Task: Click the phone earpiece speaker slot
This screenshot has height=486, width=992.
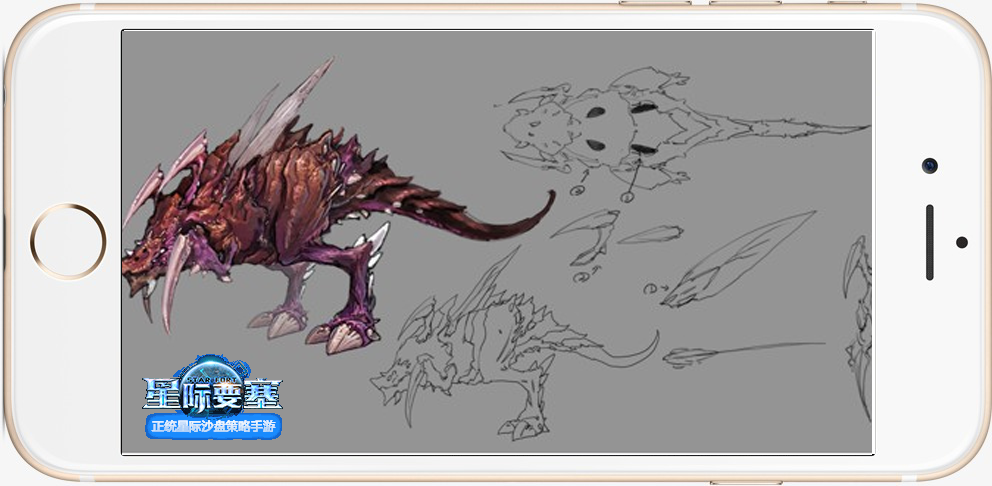Action: (929, 242)
